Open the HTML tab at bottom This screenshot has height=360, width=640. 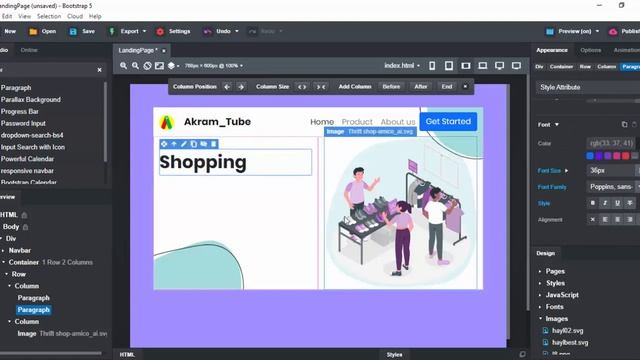click(127, 355)
